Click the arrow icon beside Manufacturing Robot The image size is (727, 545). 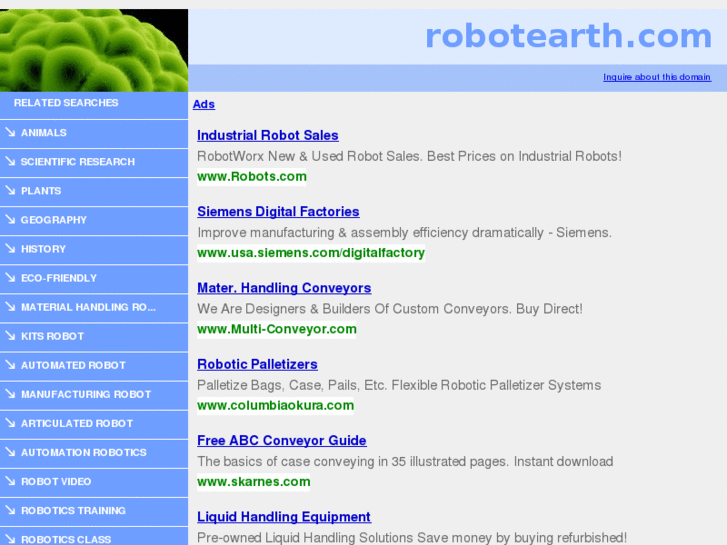tap(10, 394)
